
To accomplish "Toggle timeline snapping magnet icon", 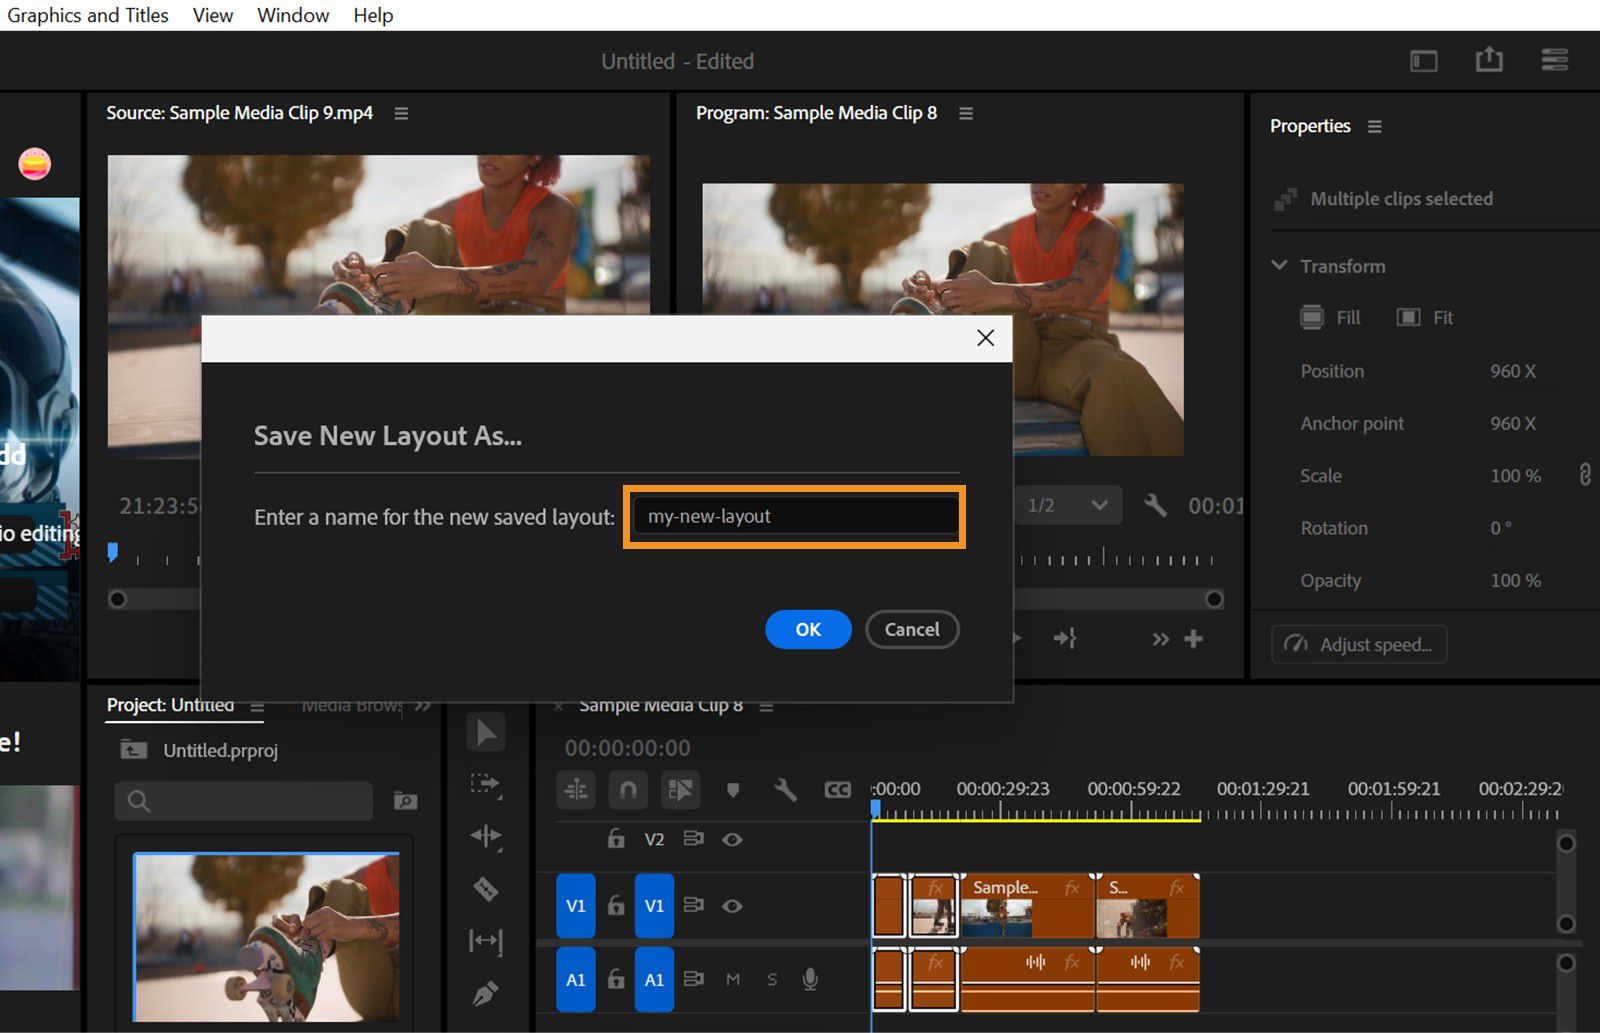I will point(628,790).
